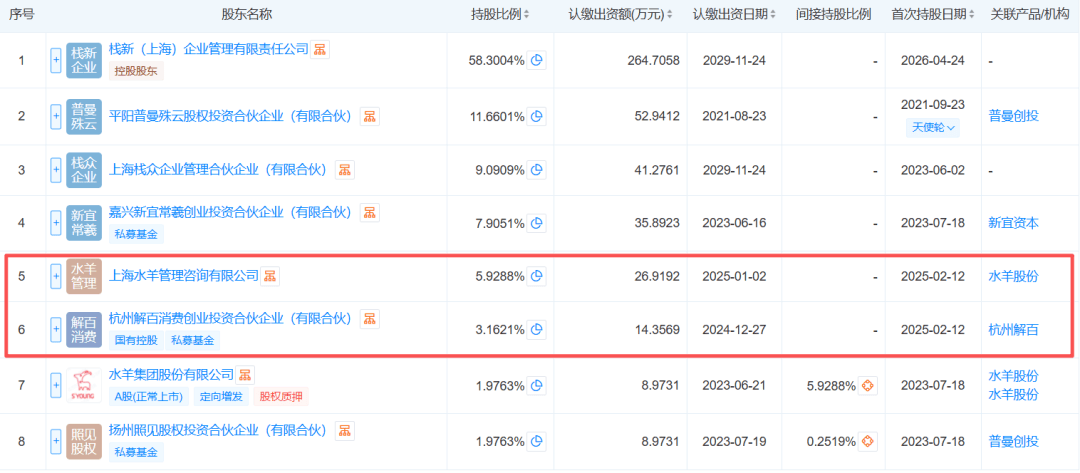Select the 2024-12-27 contribution date cell
The height and width of the screenshot is (473, 1080).
734,330
